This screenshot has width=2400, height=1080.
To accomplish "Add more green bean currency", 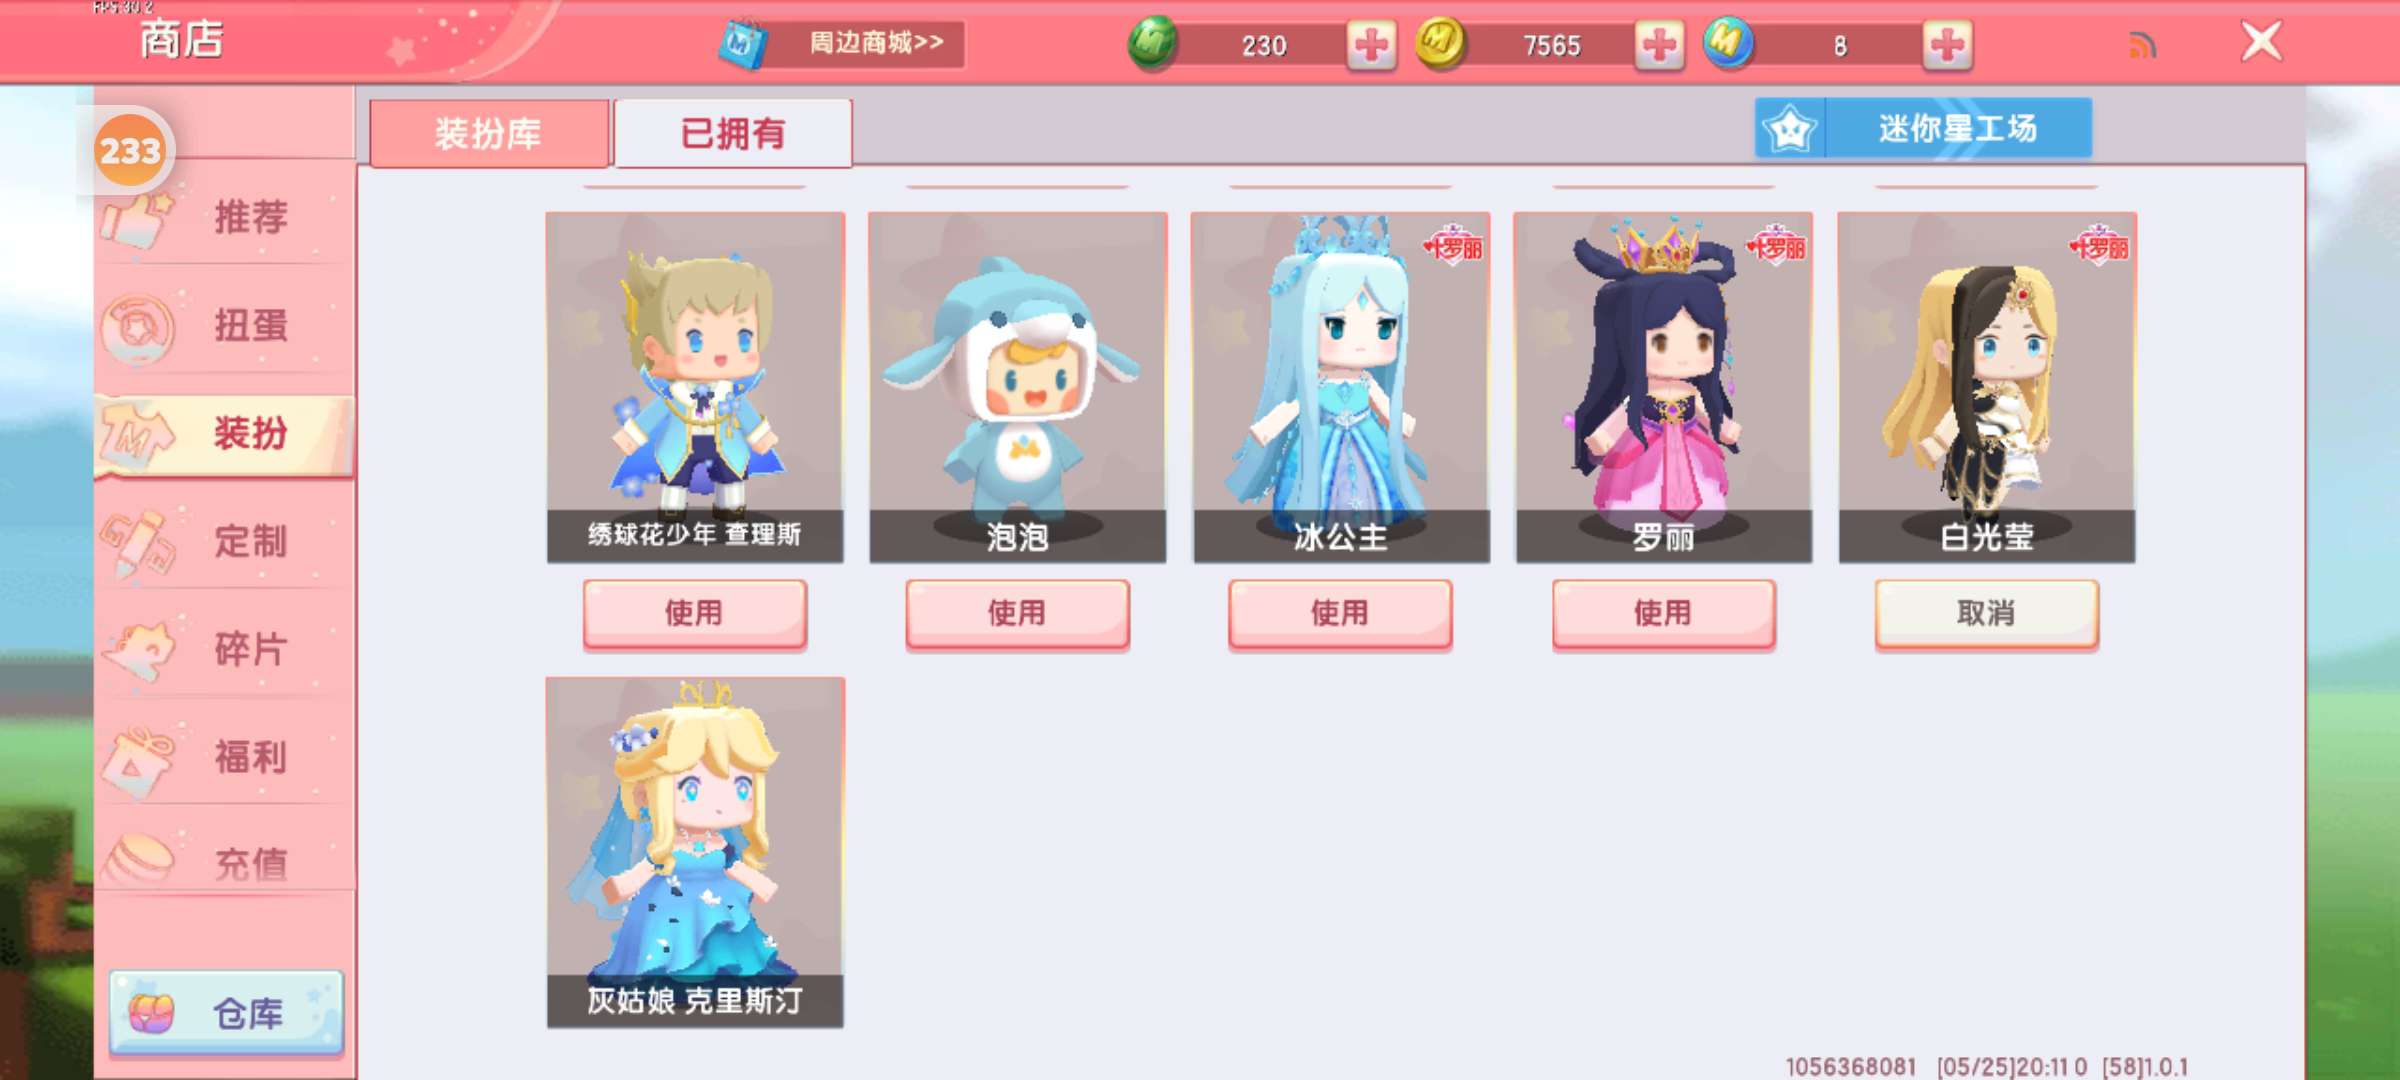I will [x=1371, y=45].
